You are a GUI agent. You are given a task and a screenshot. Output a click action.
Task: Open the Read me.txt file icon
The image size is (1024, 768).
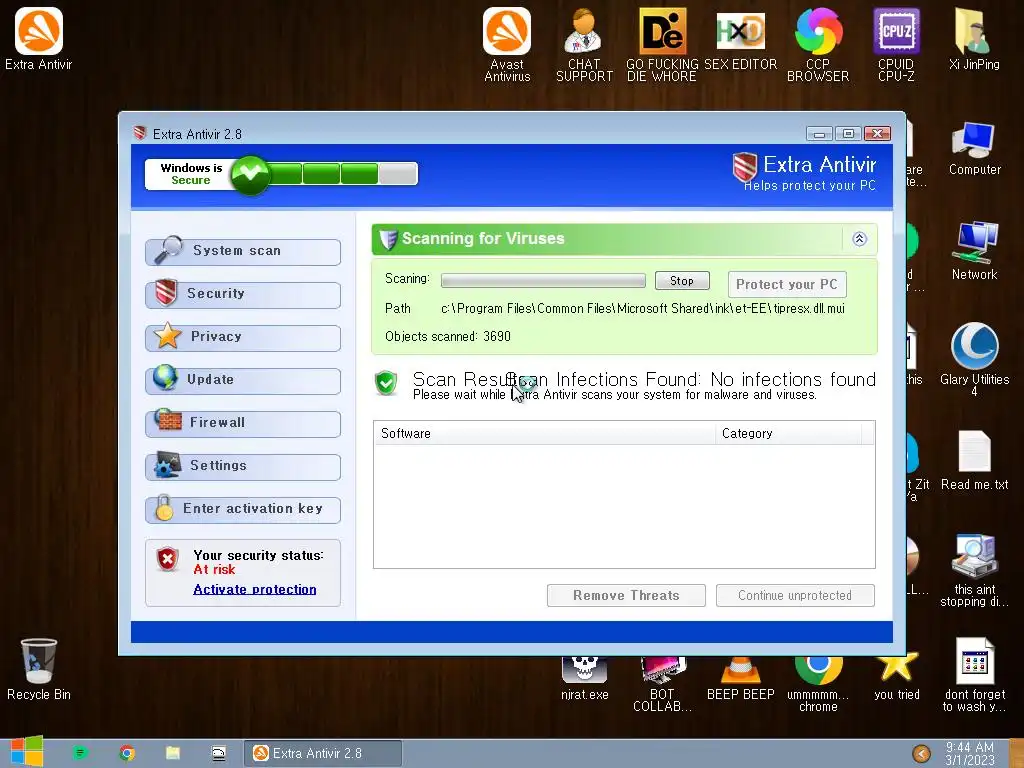[974, 460]
